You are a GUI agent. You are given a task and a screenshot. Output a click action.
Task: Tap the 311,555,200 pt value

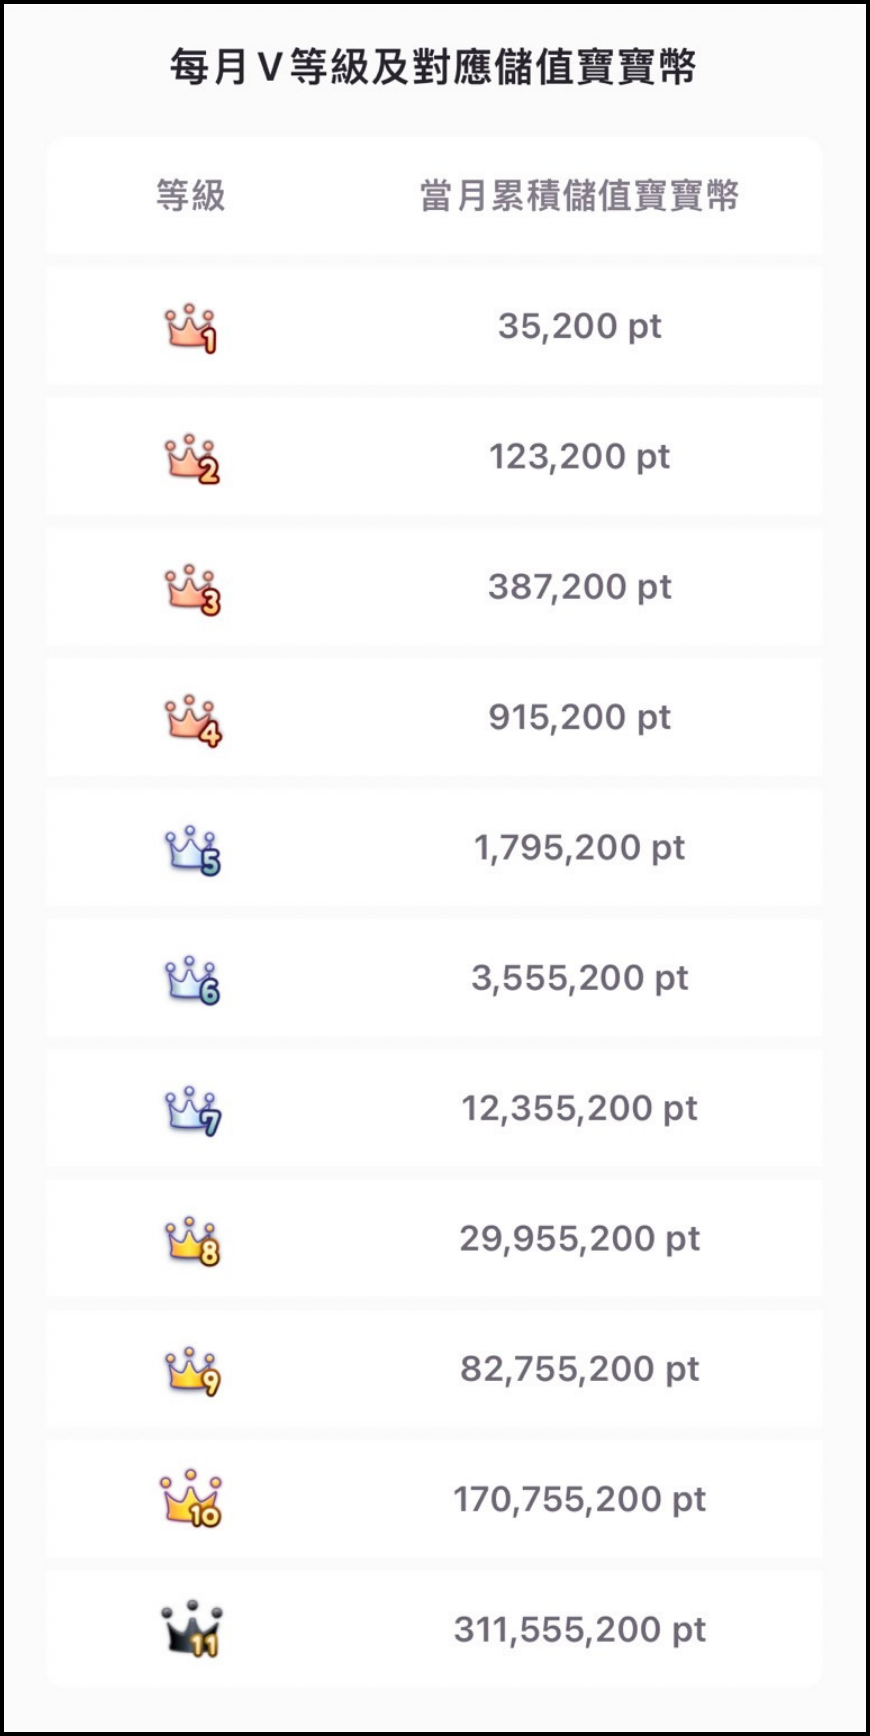[579, 1630]
